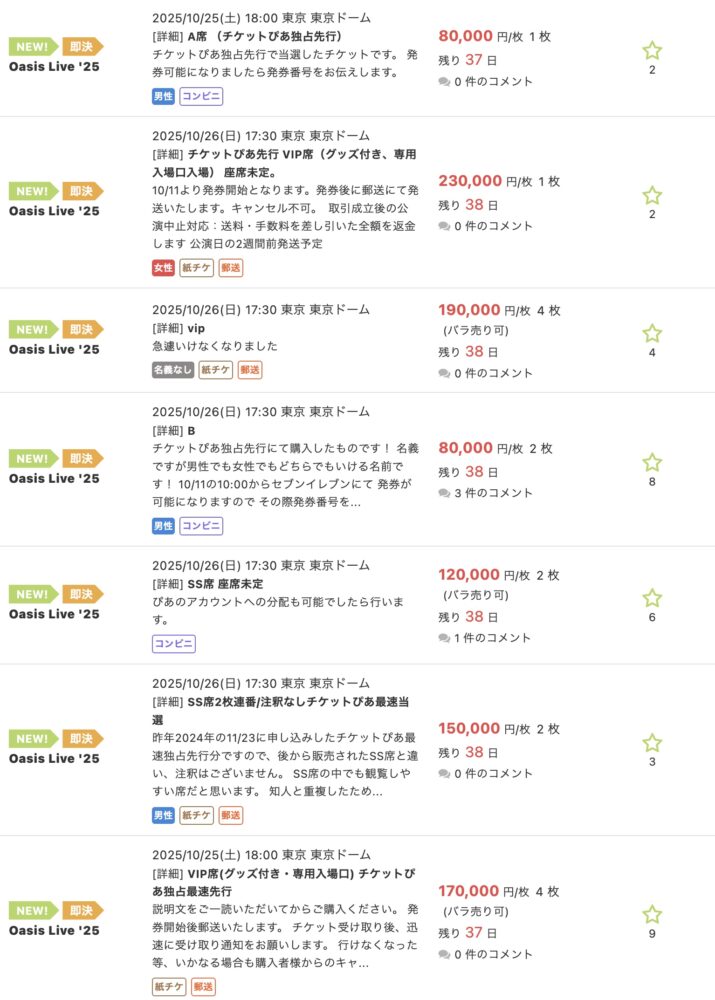Click comment bubble icon showing 3件のコメント
This screenshot has width=715, height=1000.
[445, 492]
